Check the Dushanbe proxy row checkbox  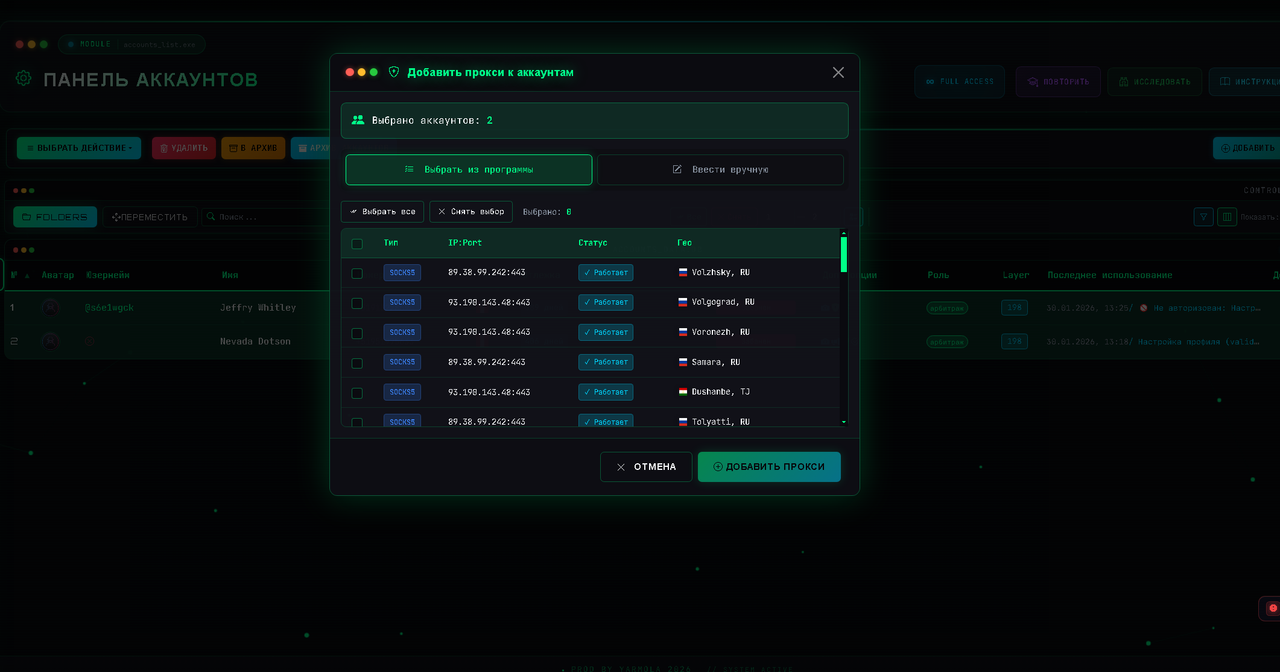(x=357, y=392)
